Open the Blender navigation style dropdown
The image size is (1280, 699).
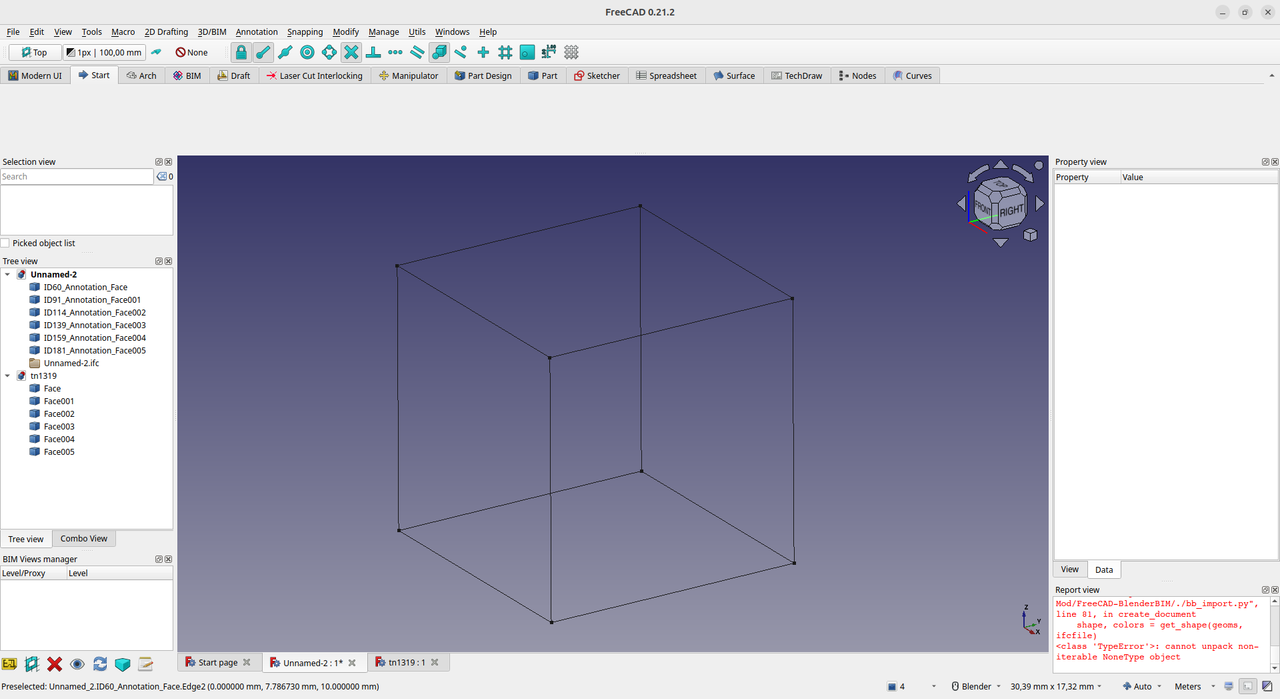pos(976,686)
